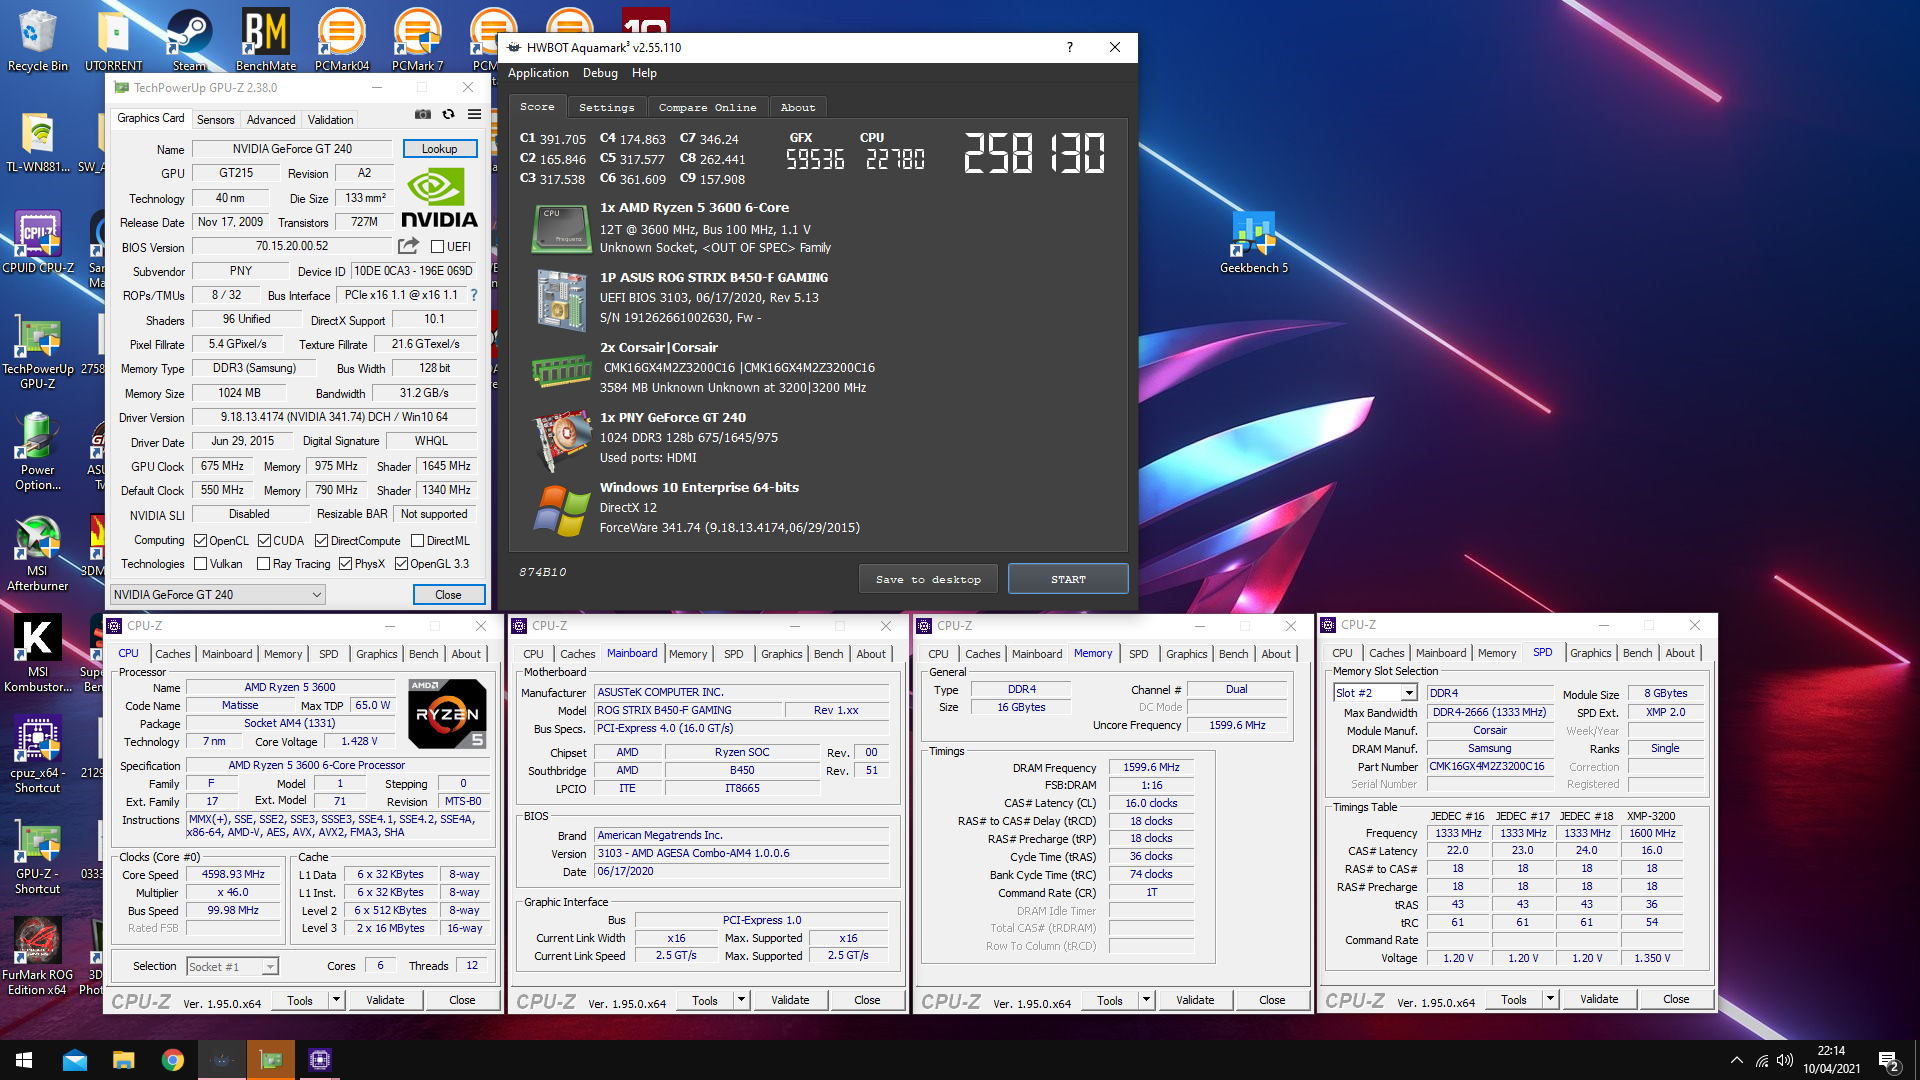
Task: Open the PCMark04 desktop shortcut
Action: [342, 40]
